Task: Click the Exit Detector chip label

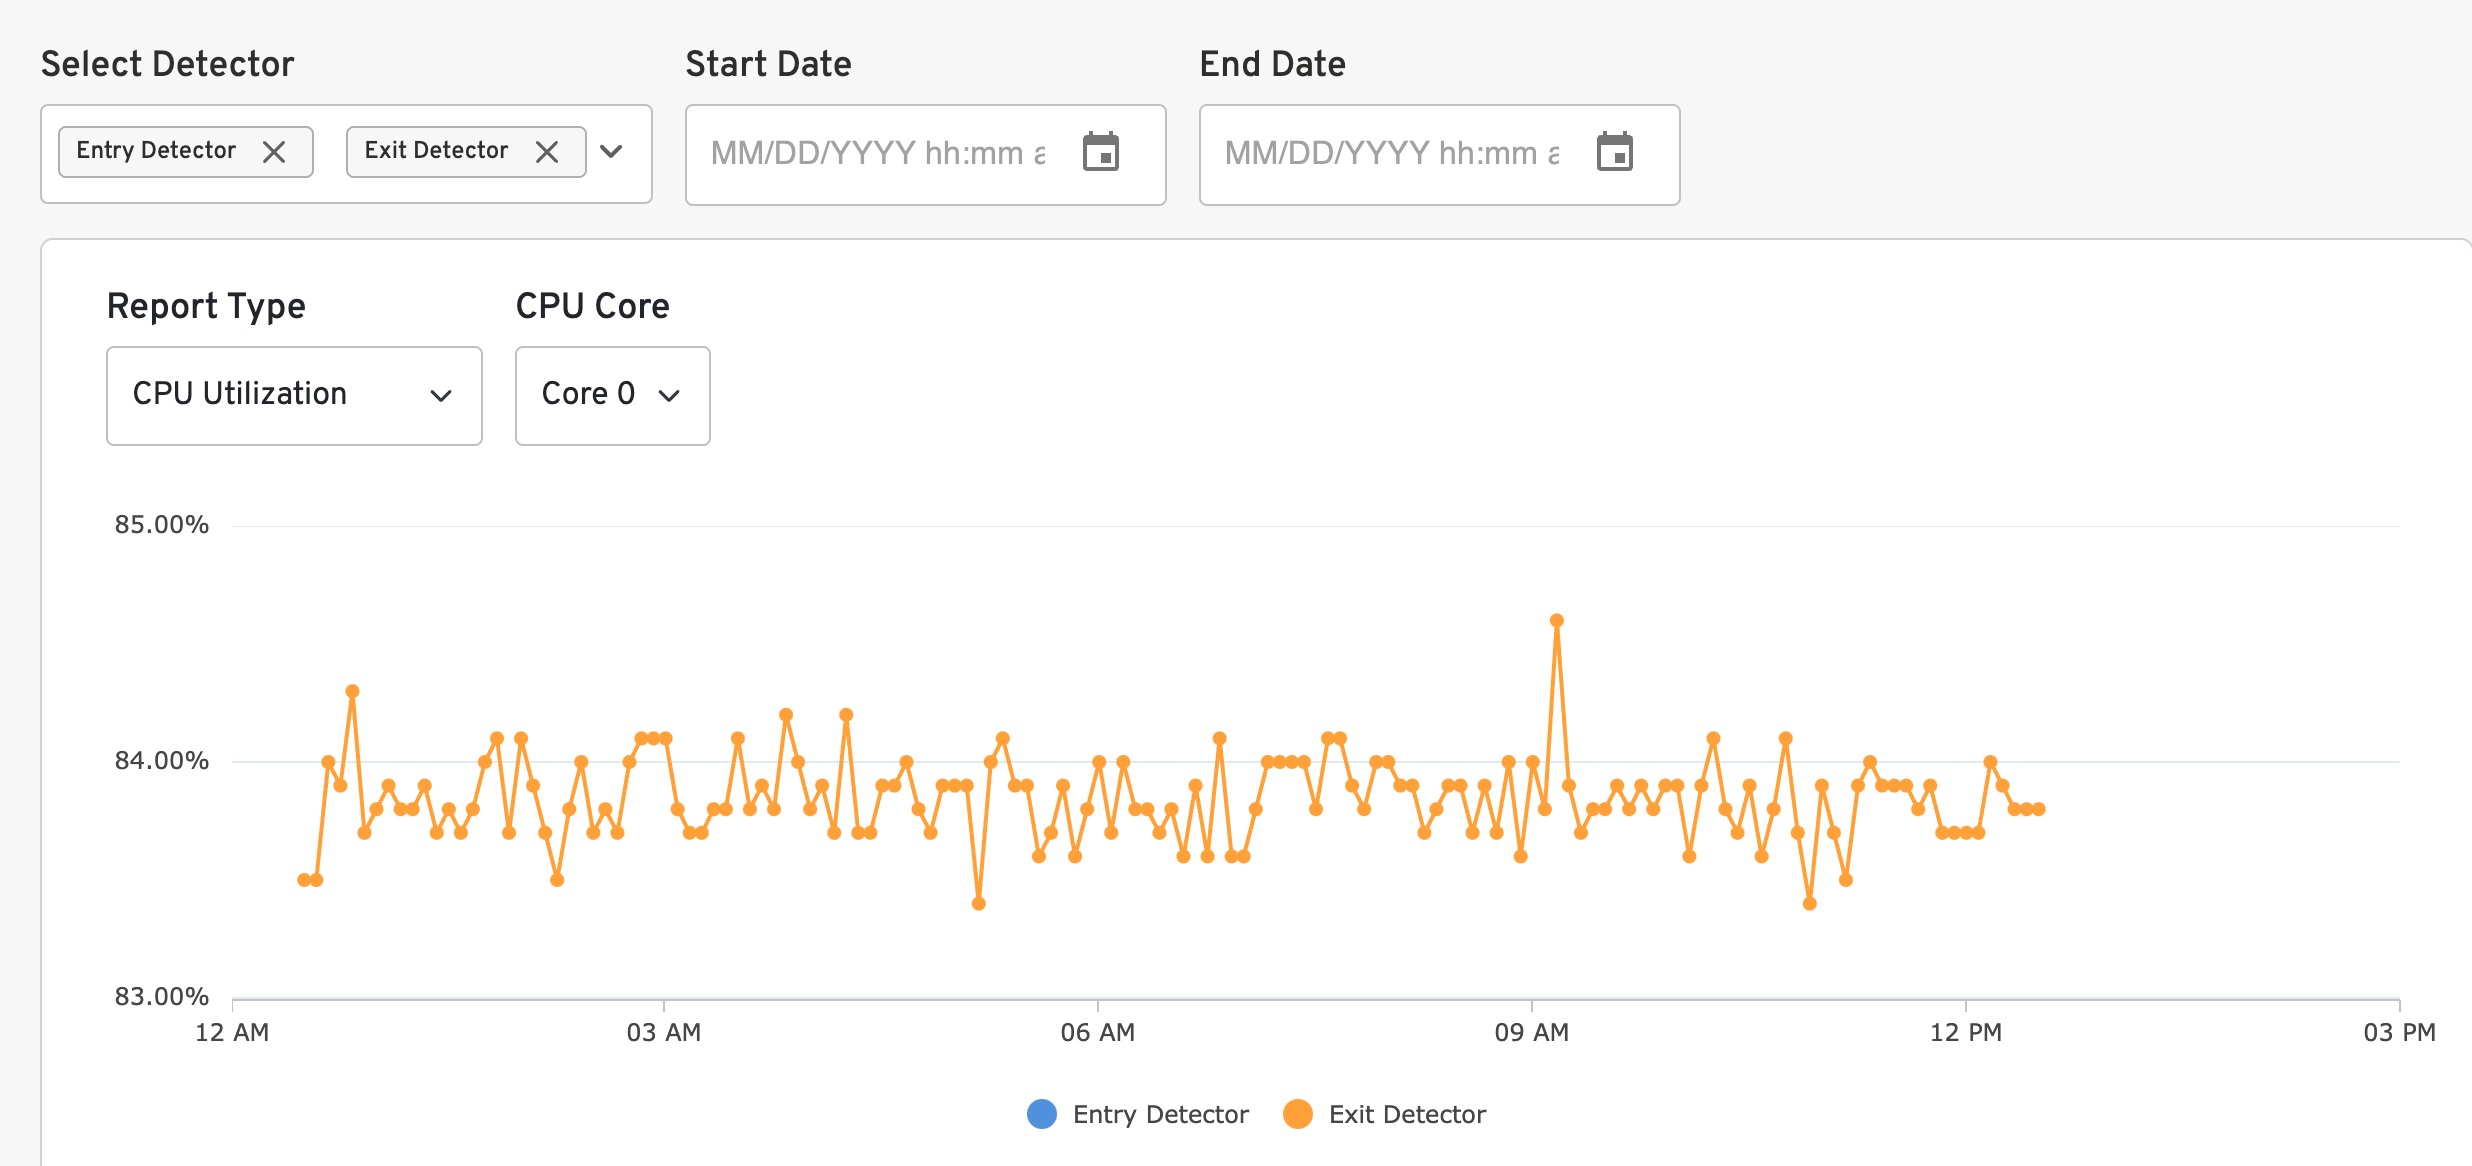Action: pos(436,151)
